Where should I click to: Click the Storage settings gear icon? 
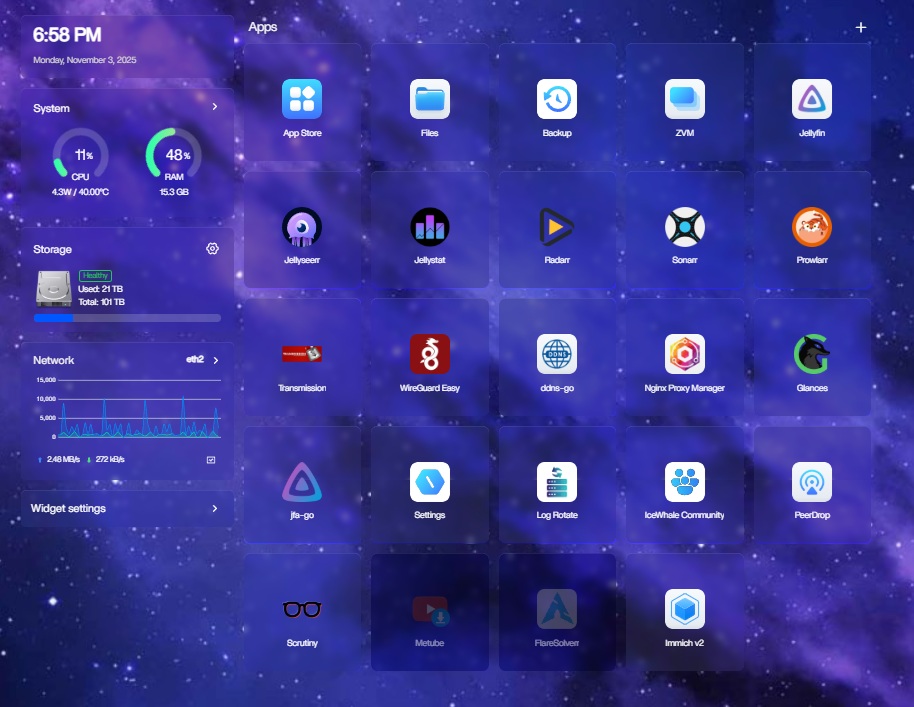click(x=212, y=249)
